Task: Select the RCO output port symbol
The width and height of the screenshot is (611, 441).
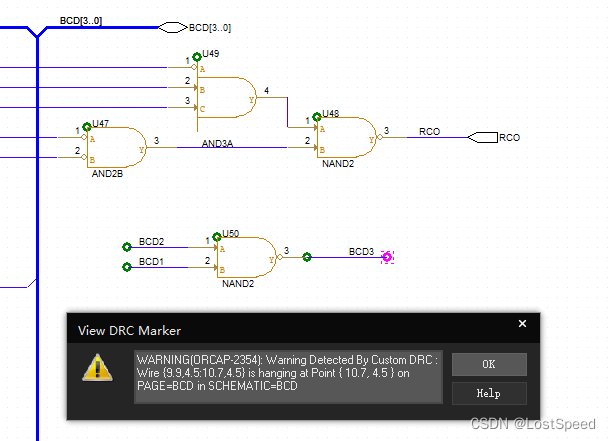Action: pyautogui.click(x=482, y=137)
